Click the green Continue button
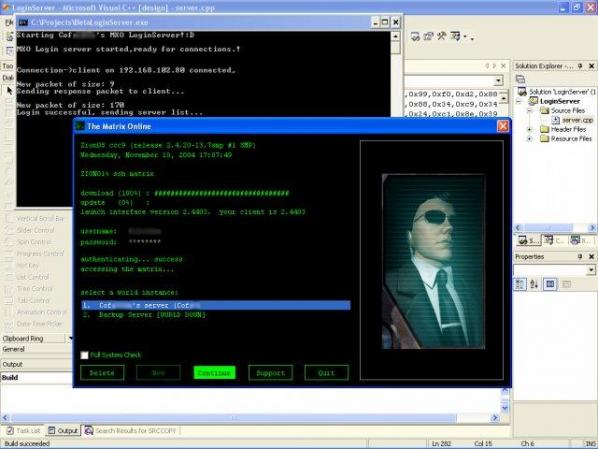Screen dimensions: 598x449 point(214,373)
